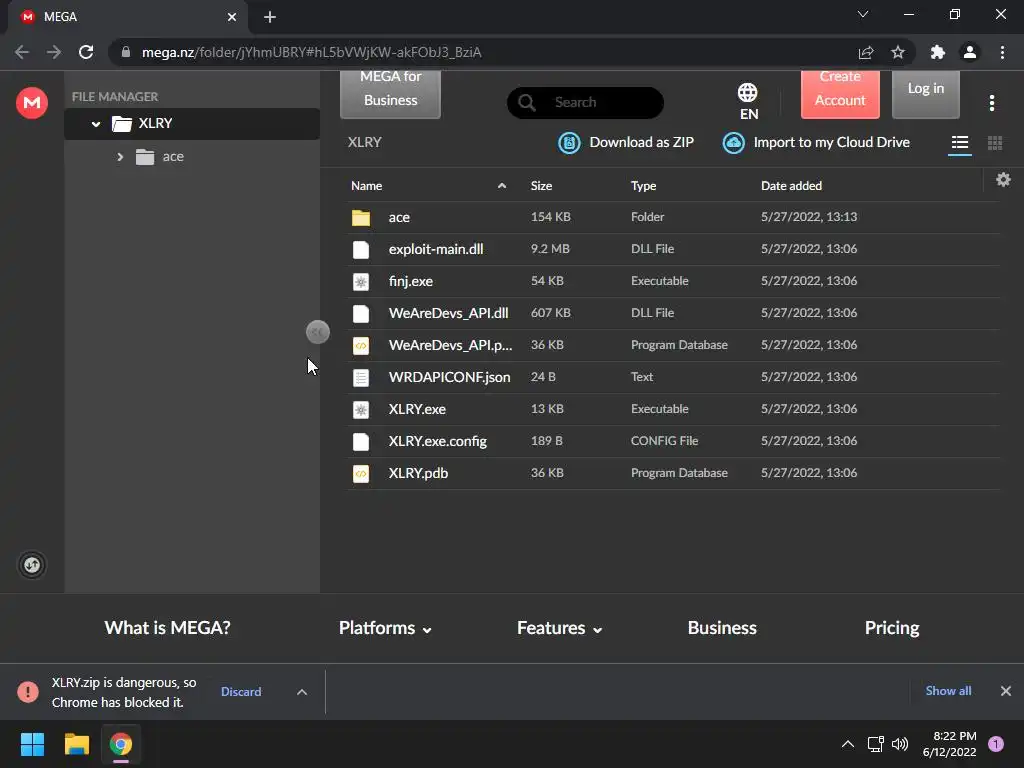Open Chrome tab search dropdown
Screen dimensions: 1024x768
click(x=863, y=14)
